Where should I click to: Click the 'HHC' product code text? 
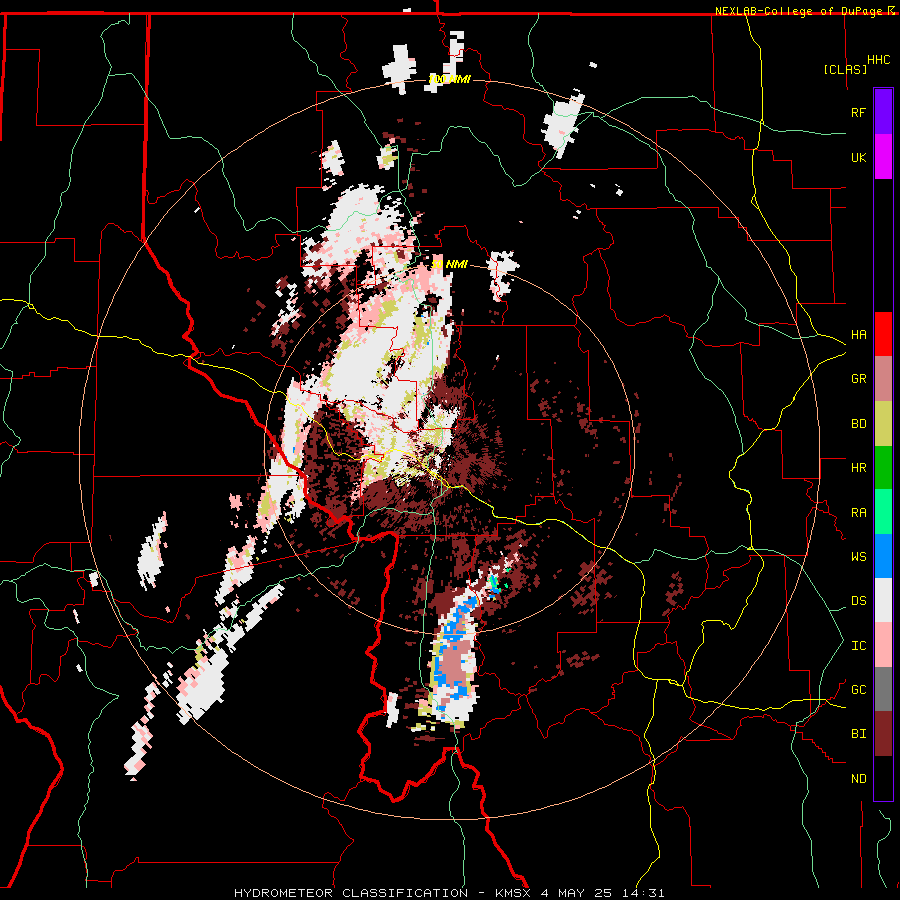click(879, 60)
